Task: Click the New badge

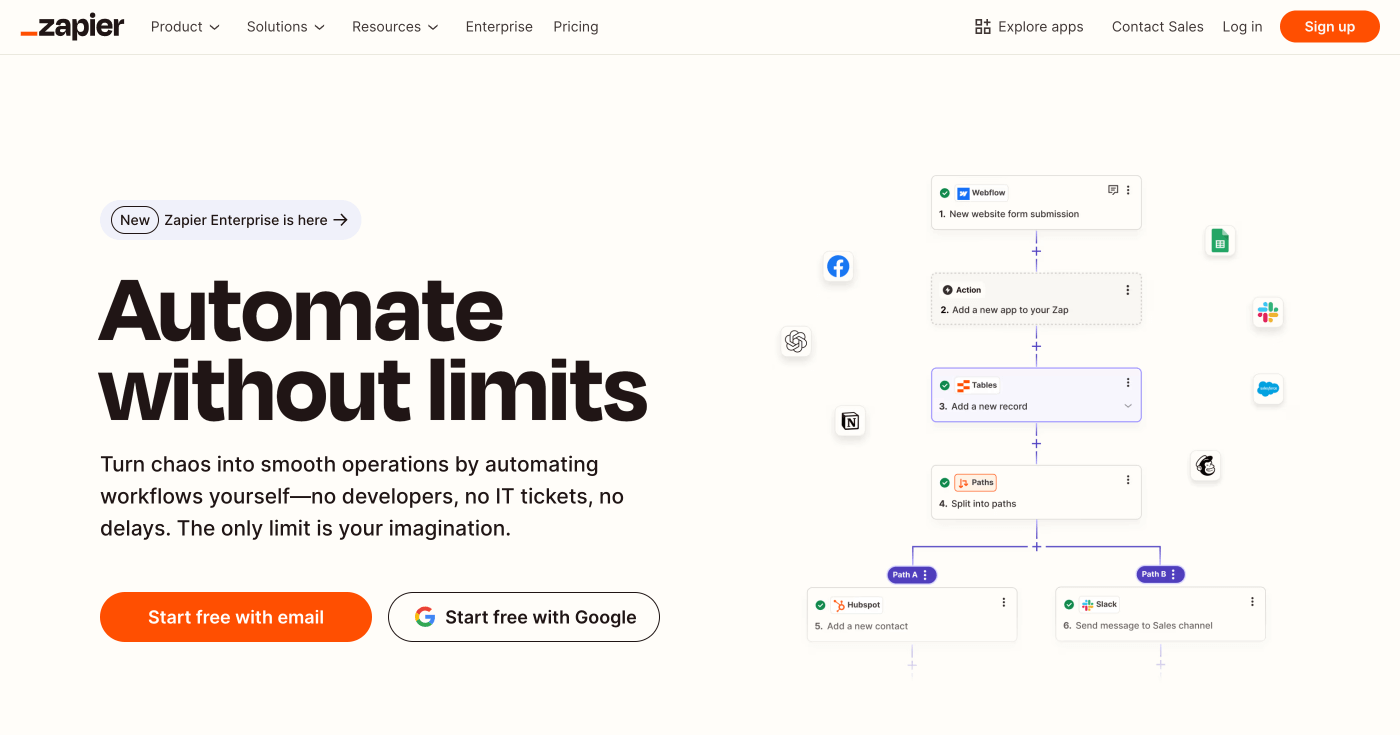Action: click(x=135, y=220)
